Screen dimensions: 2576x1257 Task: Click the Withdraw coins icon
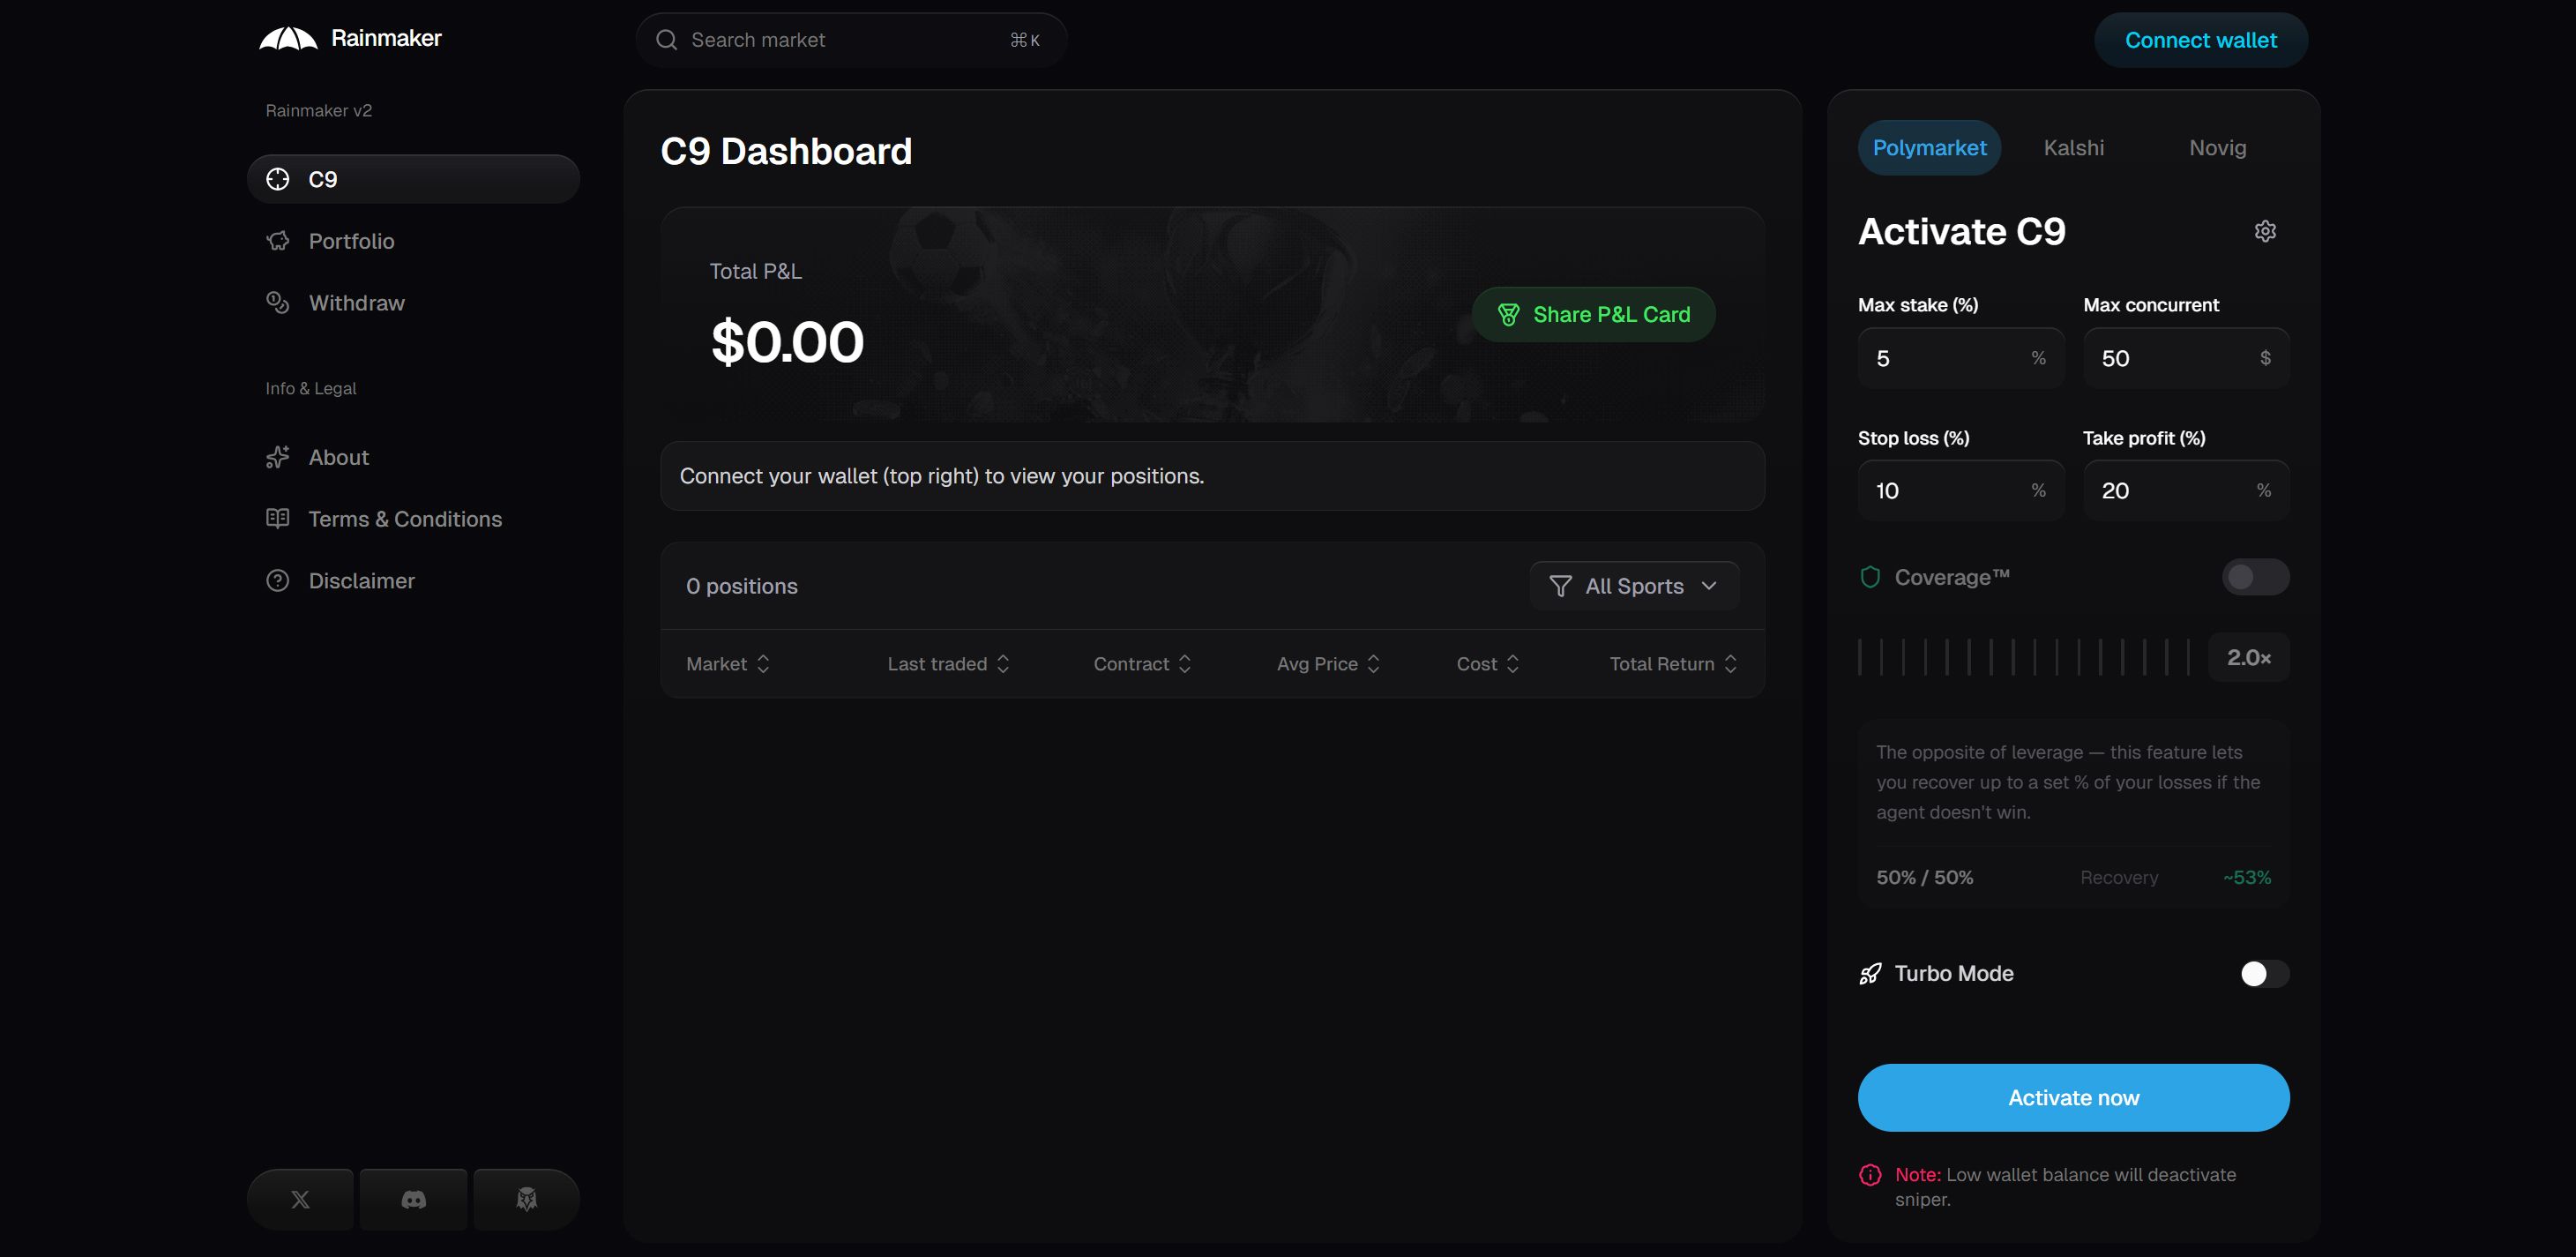278,303
